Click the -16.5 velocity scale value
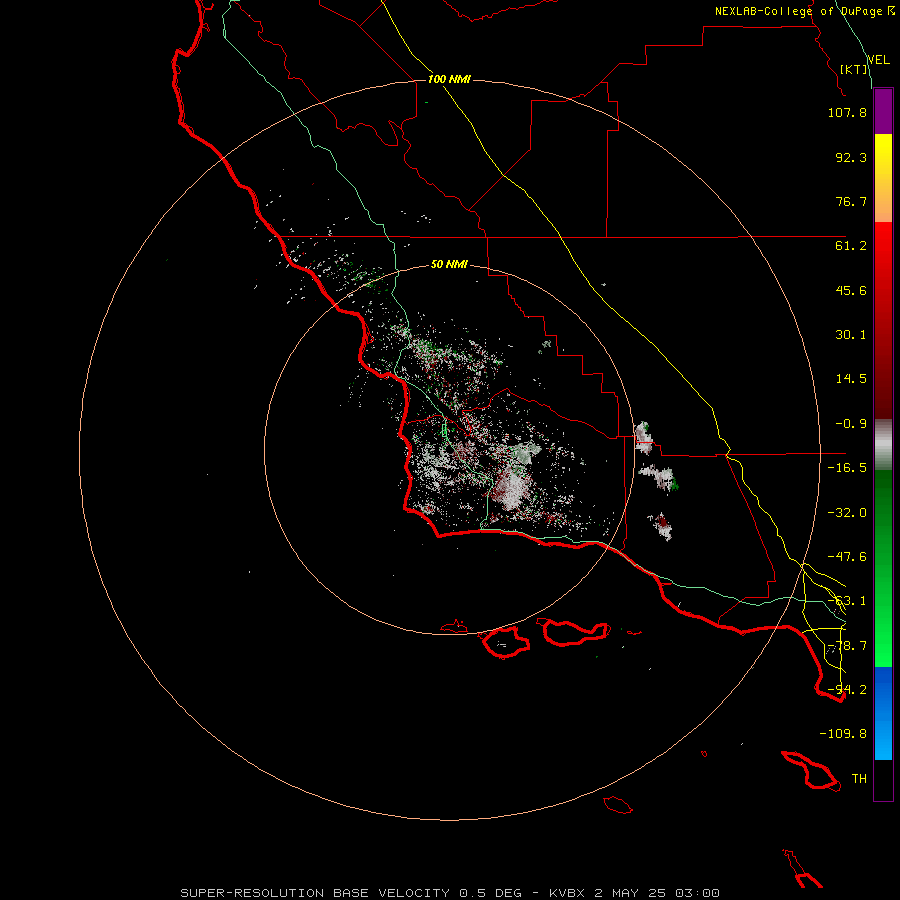 [847, 468]
